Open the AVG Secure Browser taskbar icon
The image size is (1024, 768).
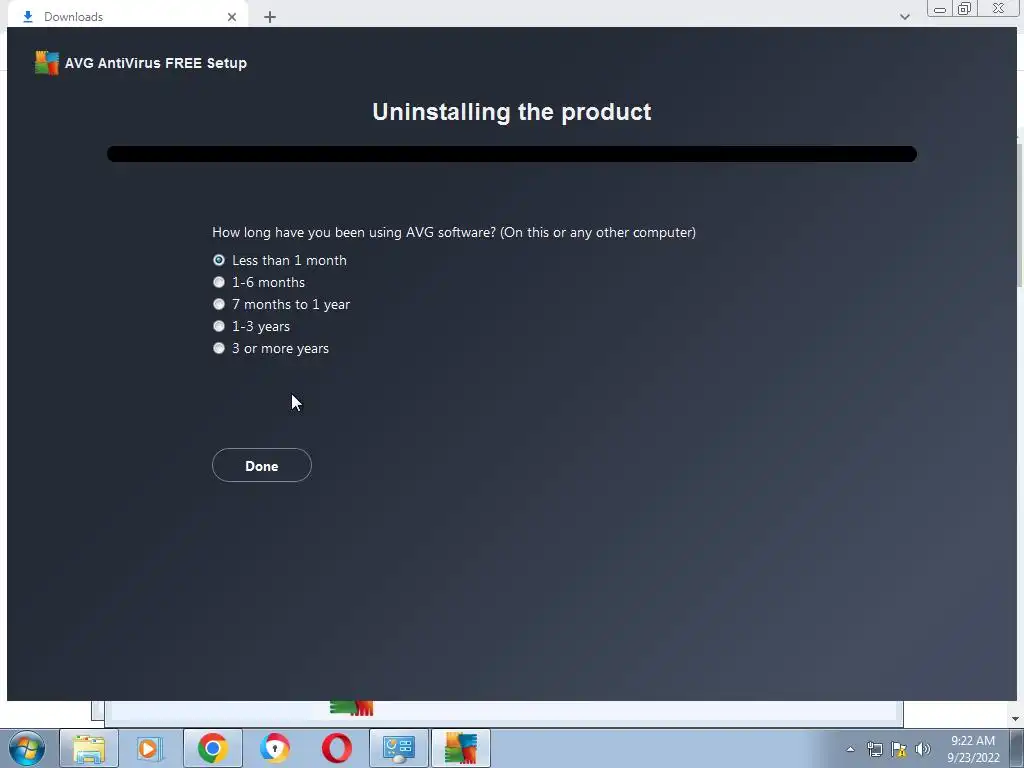click(274, 748)
